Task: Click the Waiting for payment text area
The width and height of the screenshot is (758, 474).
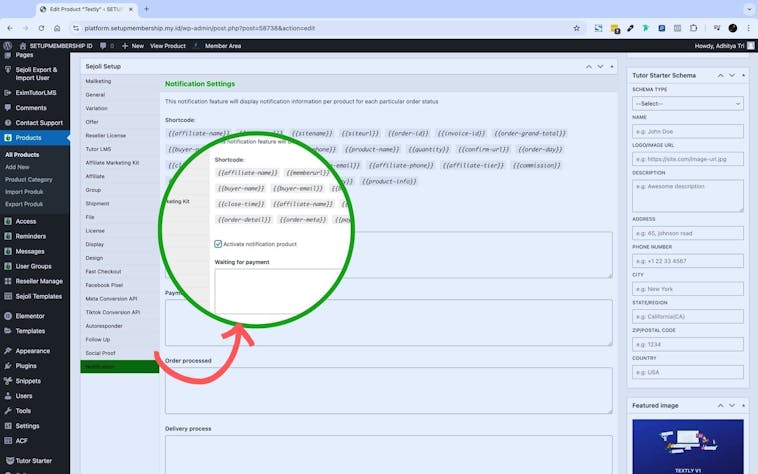Action: click(281, 291)
